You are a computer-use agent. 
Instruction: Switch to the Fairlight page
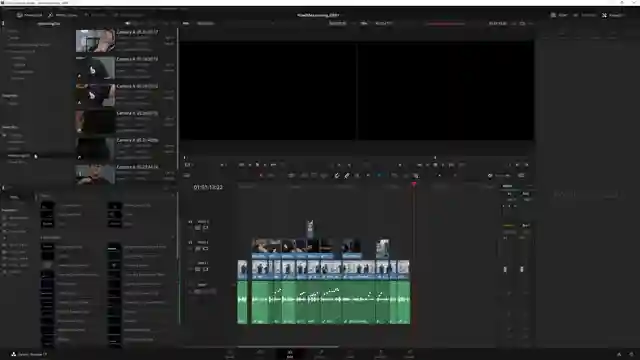(380, 354)
